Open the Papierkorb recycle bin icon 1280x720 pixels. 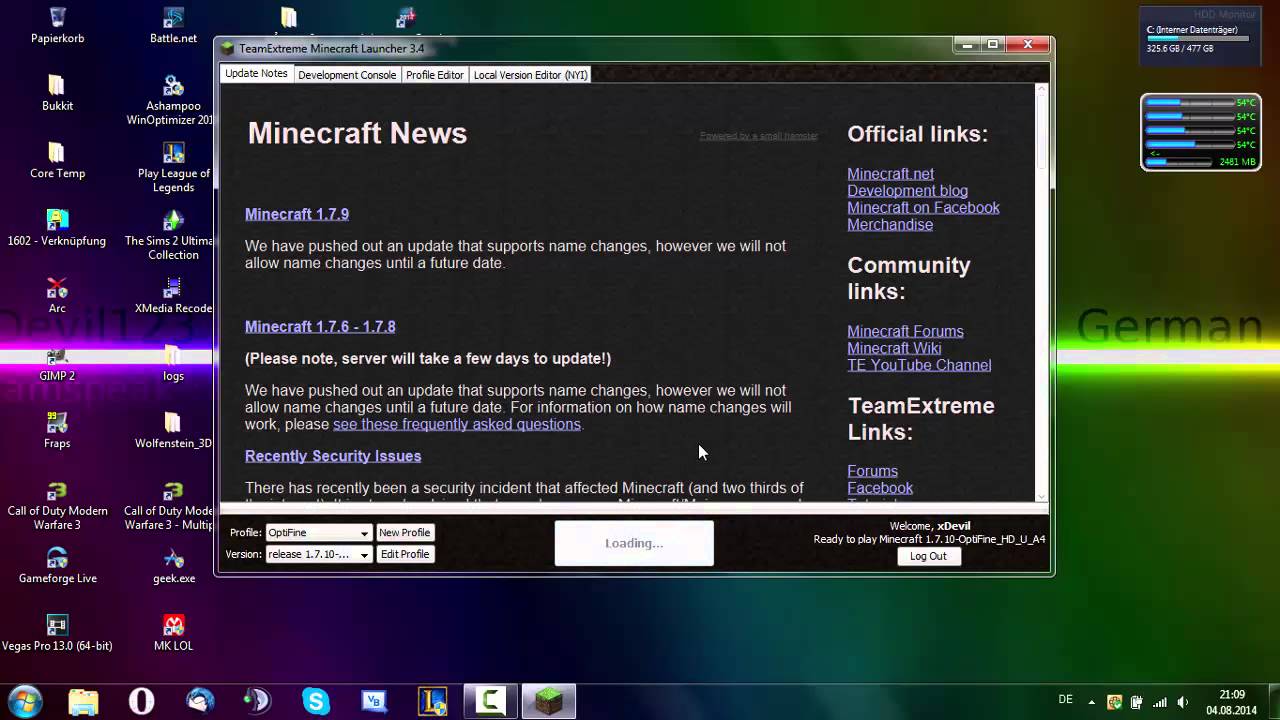(x=57, y=26)
